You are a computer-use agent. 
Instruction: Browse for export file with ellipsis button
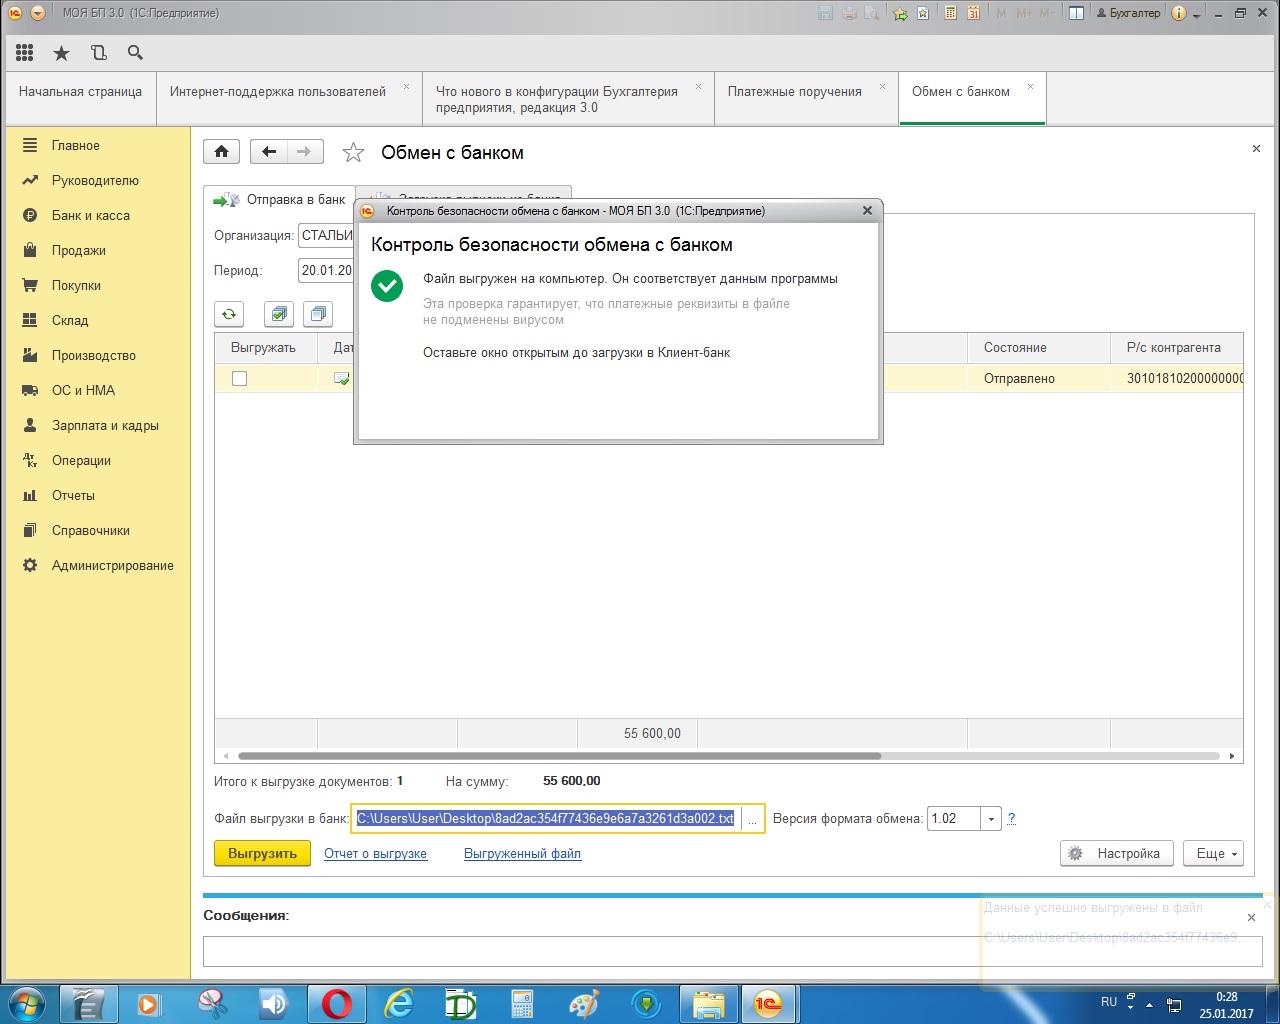[752, 818]
